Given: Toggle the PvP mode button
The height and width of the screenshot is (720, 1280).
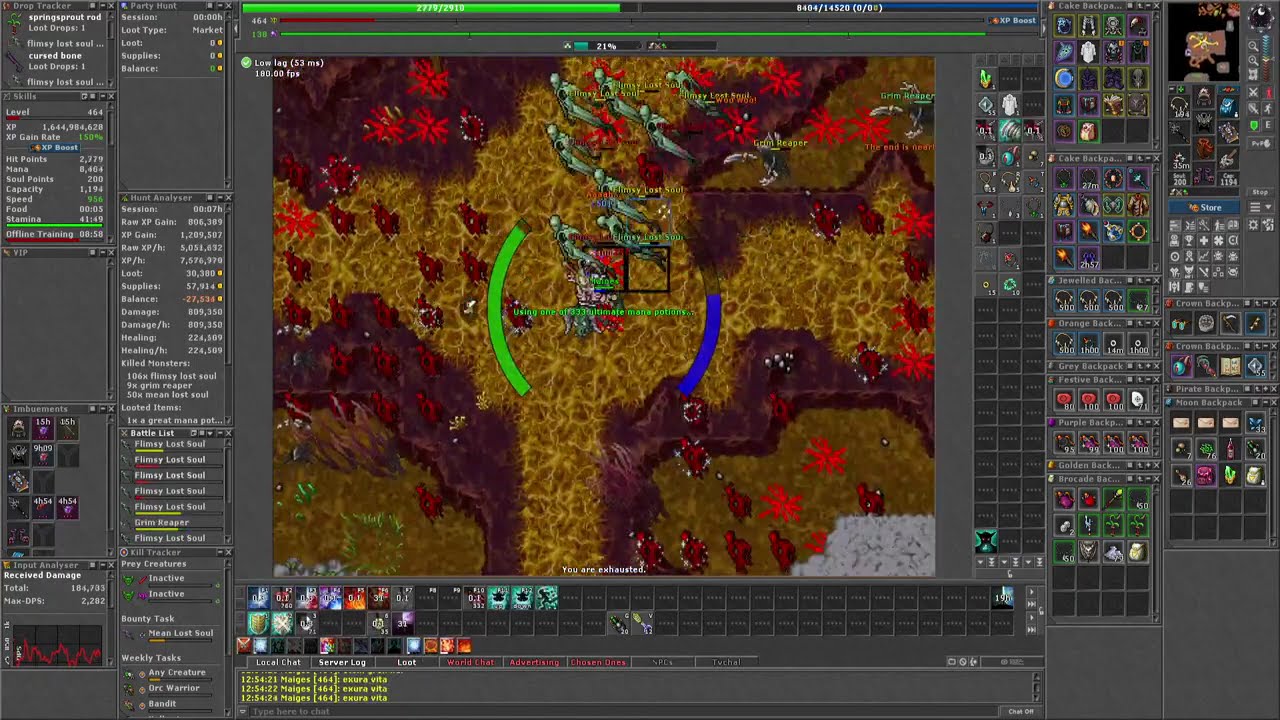Looking at the screenshot, I should (x=1260, y=144).
